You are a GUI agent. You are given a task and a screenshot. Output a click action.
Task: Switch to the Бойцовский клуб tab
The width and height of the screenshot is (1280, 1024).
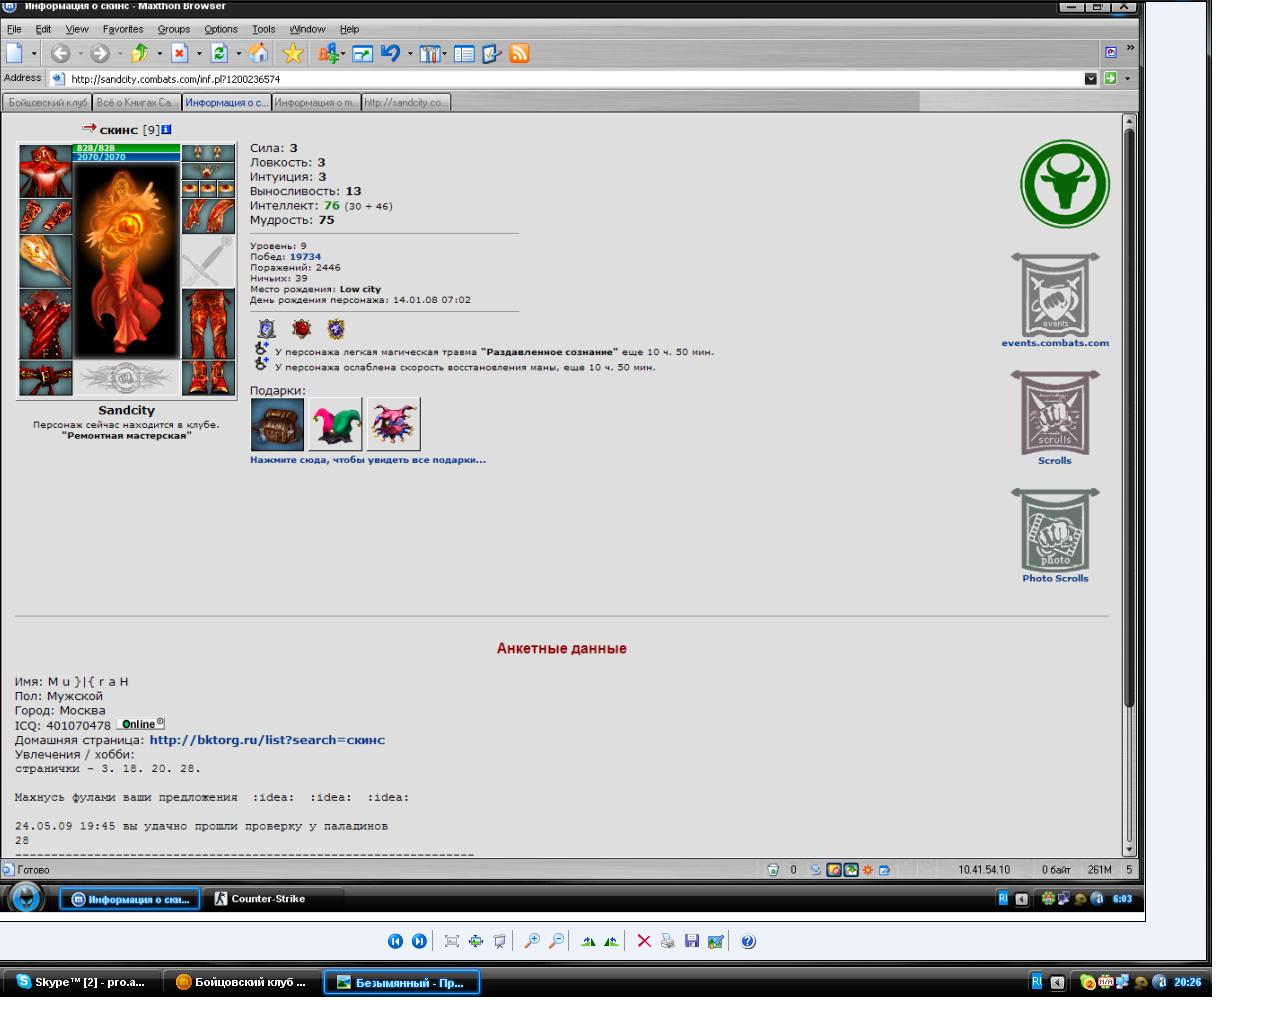pos(47,102)
